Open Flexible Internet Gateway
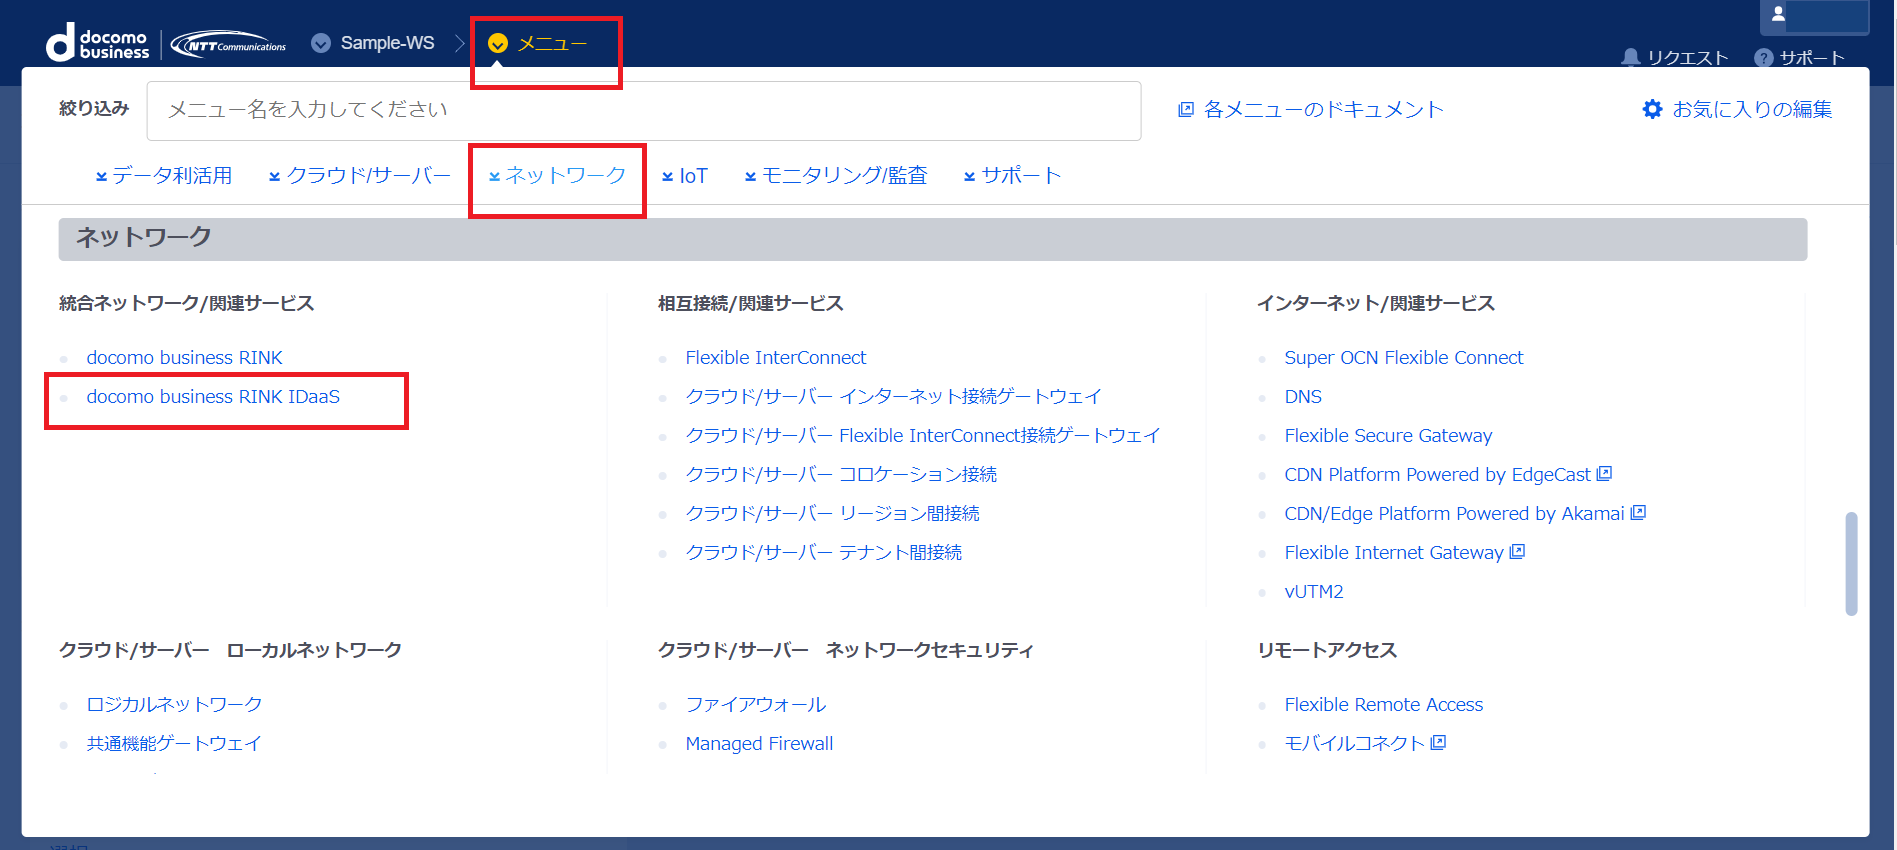1897x850 pixels. tap(1394, 552)
